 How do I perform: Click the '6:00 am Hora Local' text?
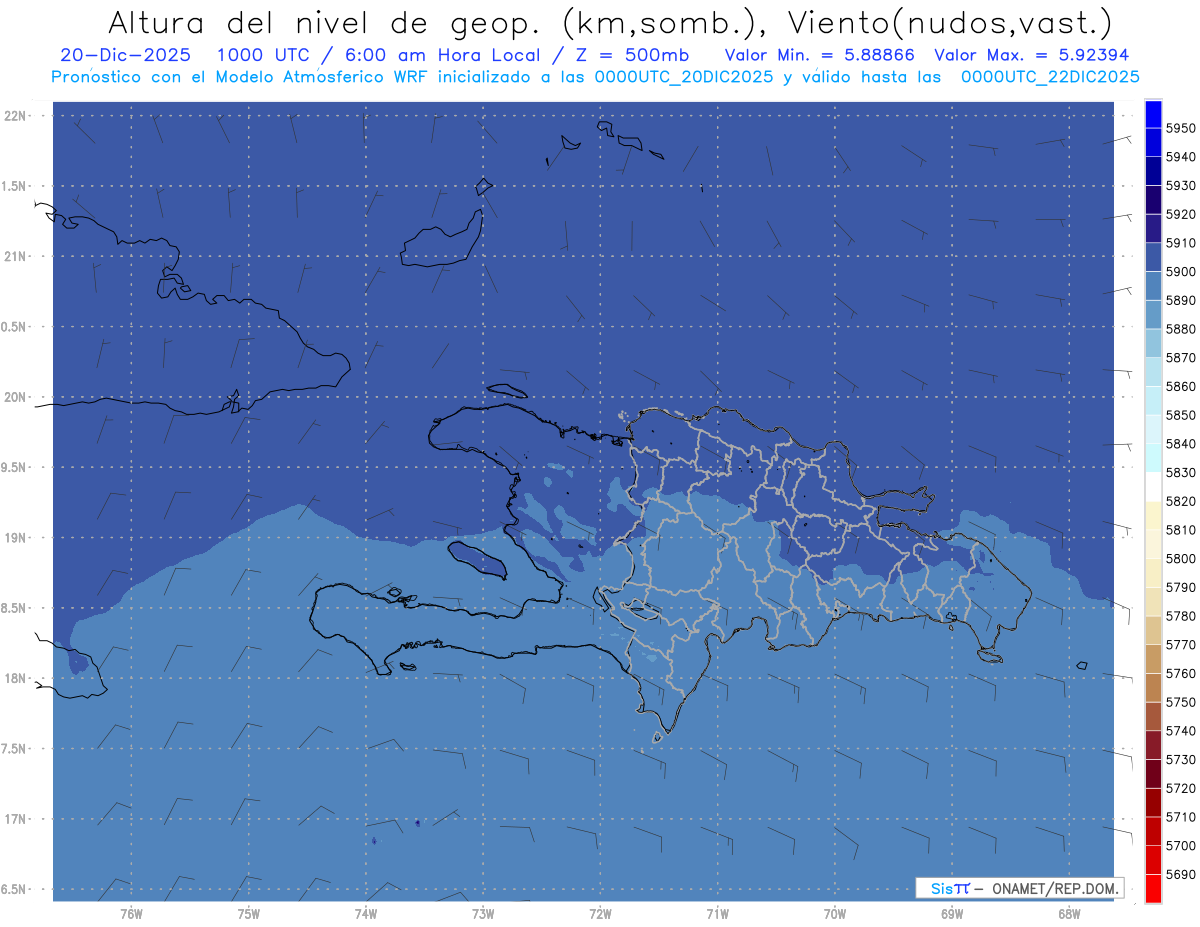441,55
